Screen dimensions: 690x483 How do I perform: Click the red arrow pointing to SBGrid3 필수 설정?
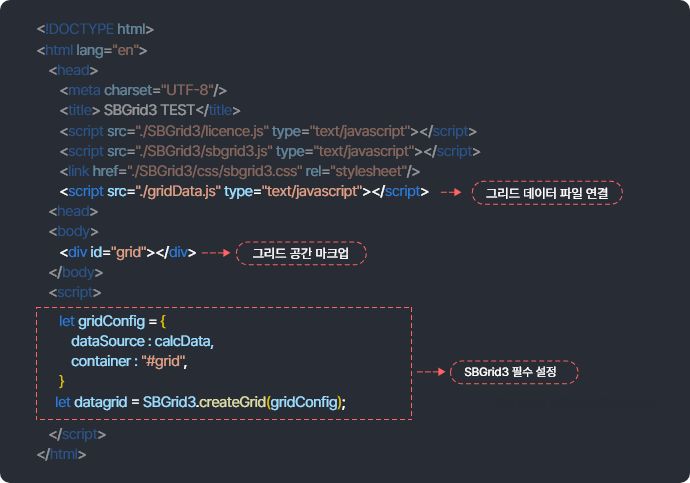(x=429, y=372)
